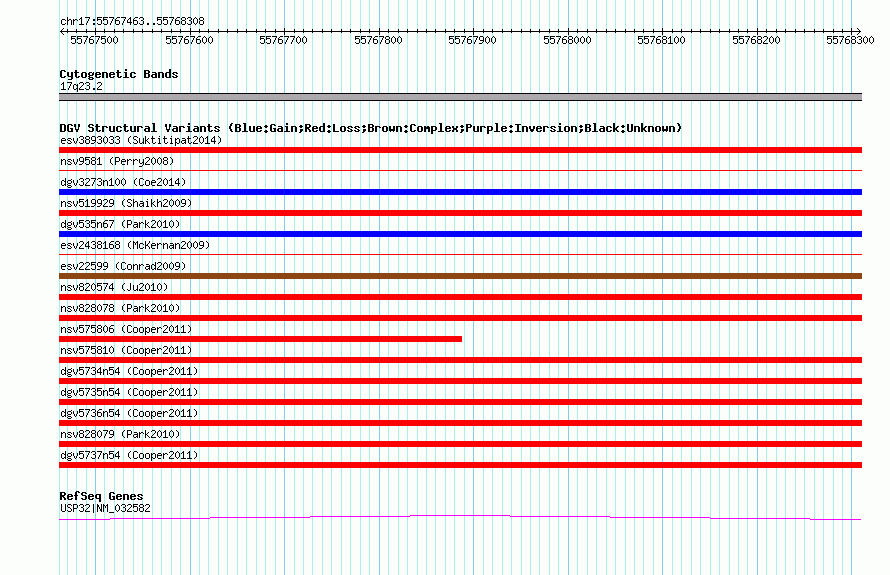Select the nsv820574 (Ju2010) label

pos(114,287)
